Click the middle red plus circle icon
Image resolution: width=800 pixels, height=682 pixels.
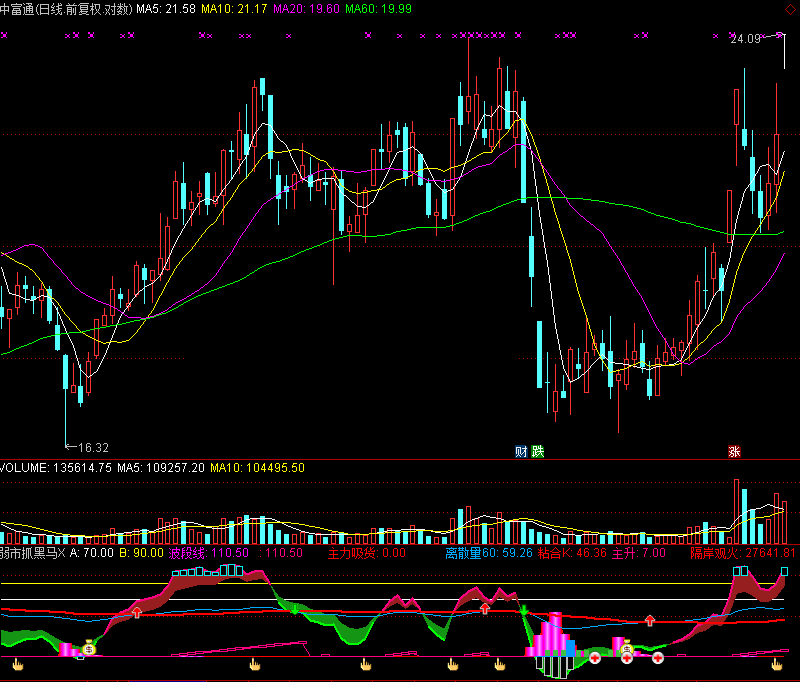coord(627,659)
